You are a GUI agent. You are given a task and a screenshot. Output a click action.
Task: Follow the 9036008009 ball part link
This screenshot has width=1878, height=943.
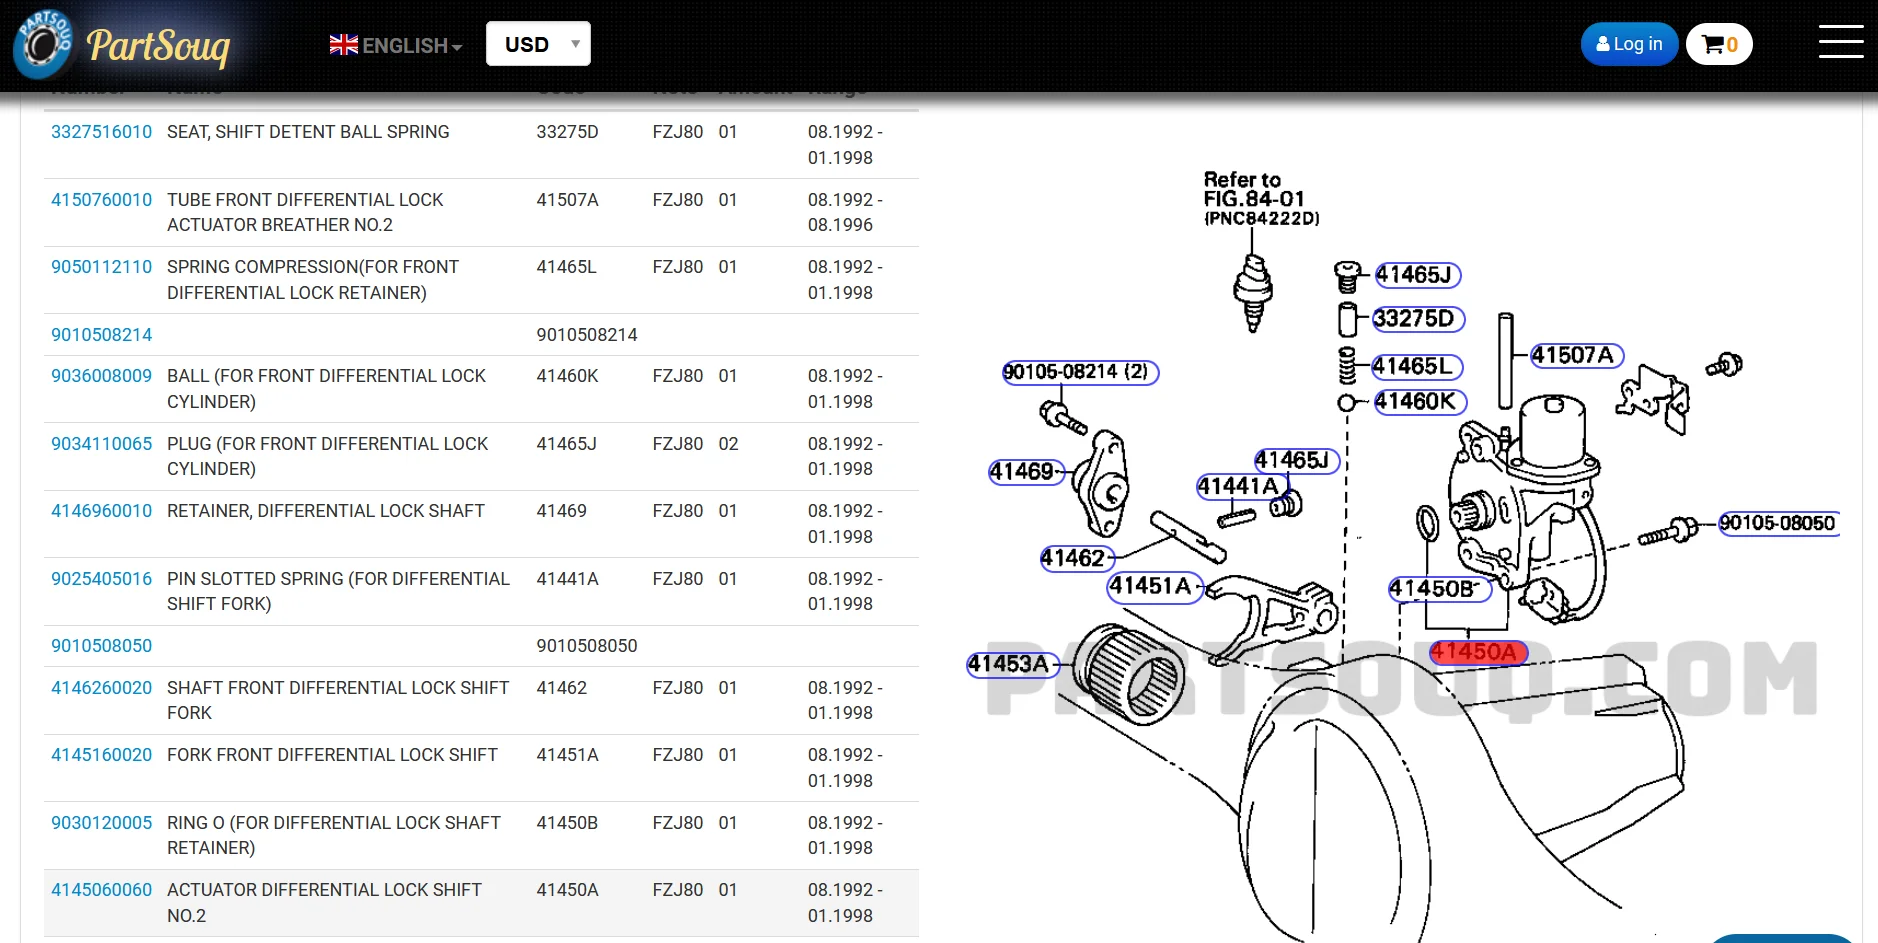tap(101, 376)
